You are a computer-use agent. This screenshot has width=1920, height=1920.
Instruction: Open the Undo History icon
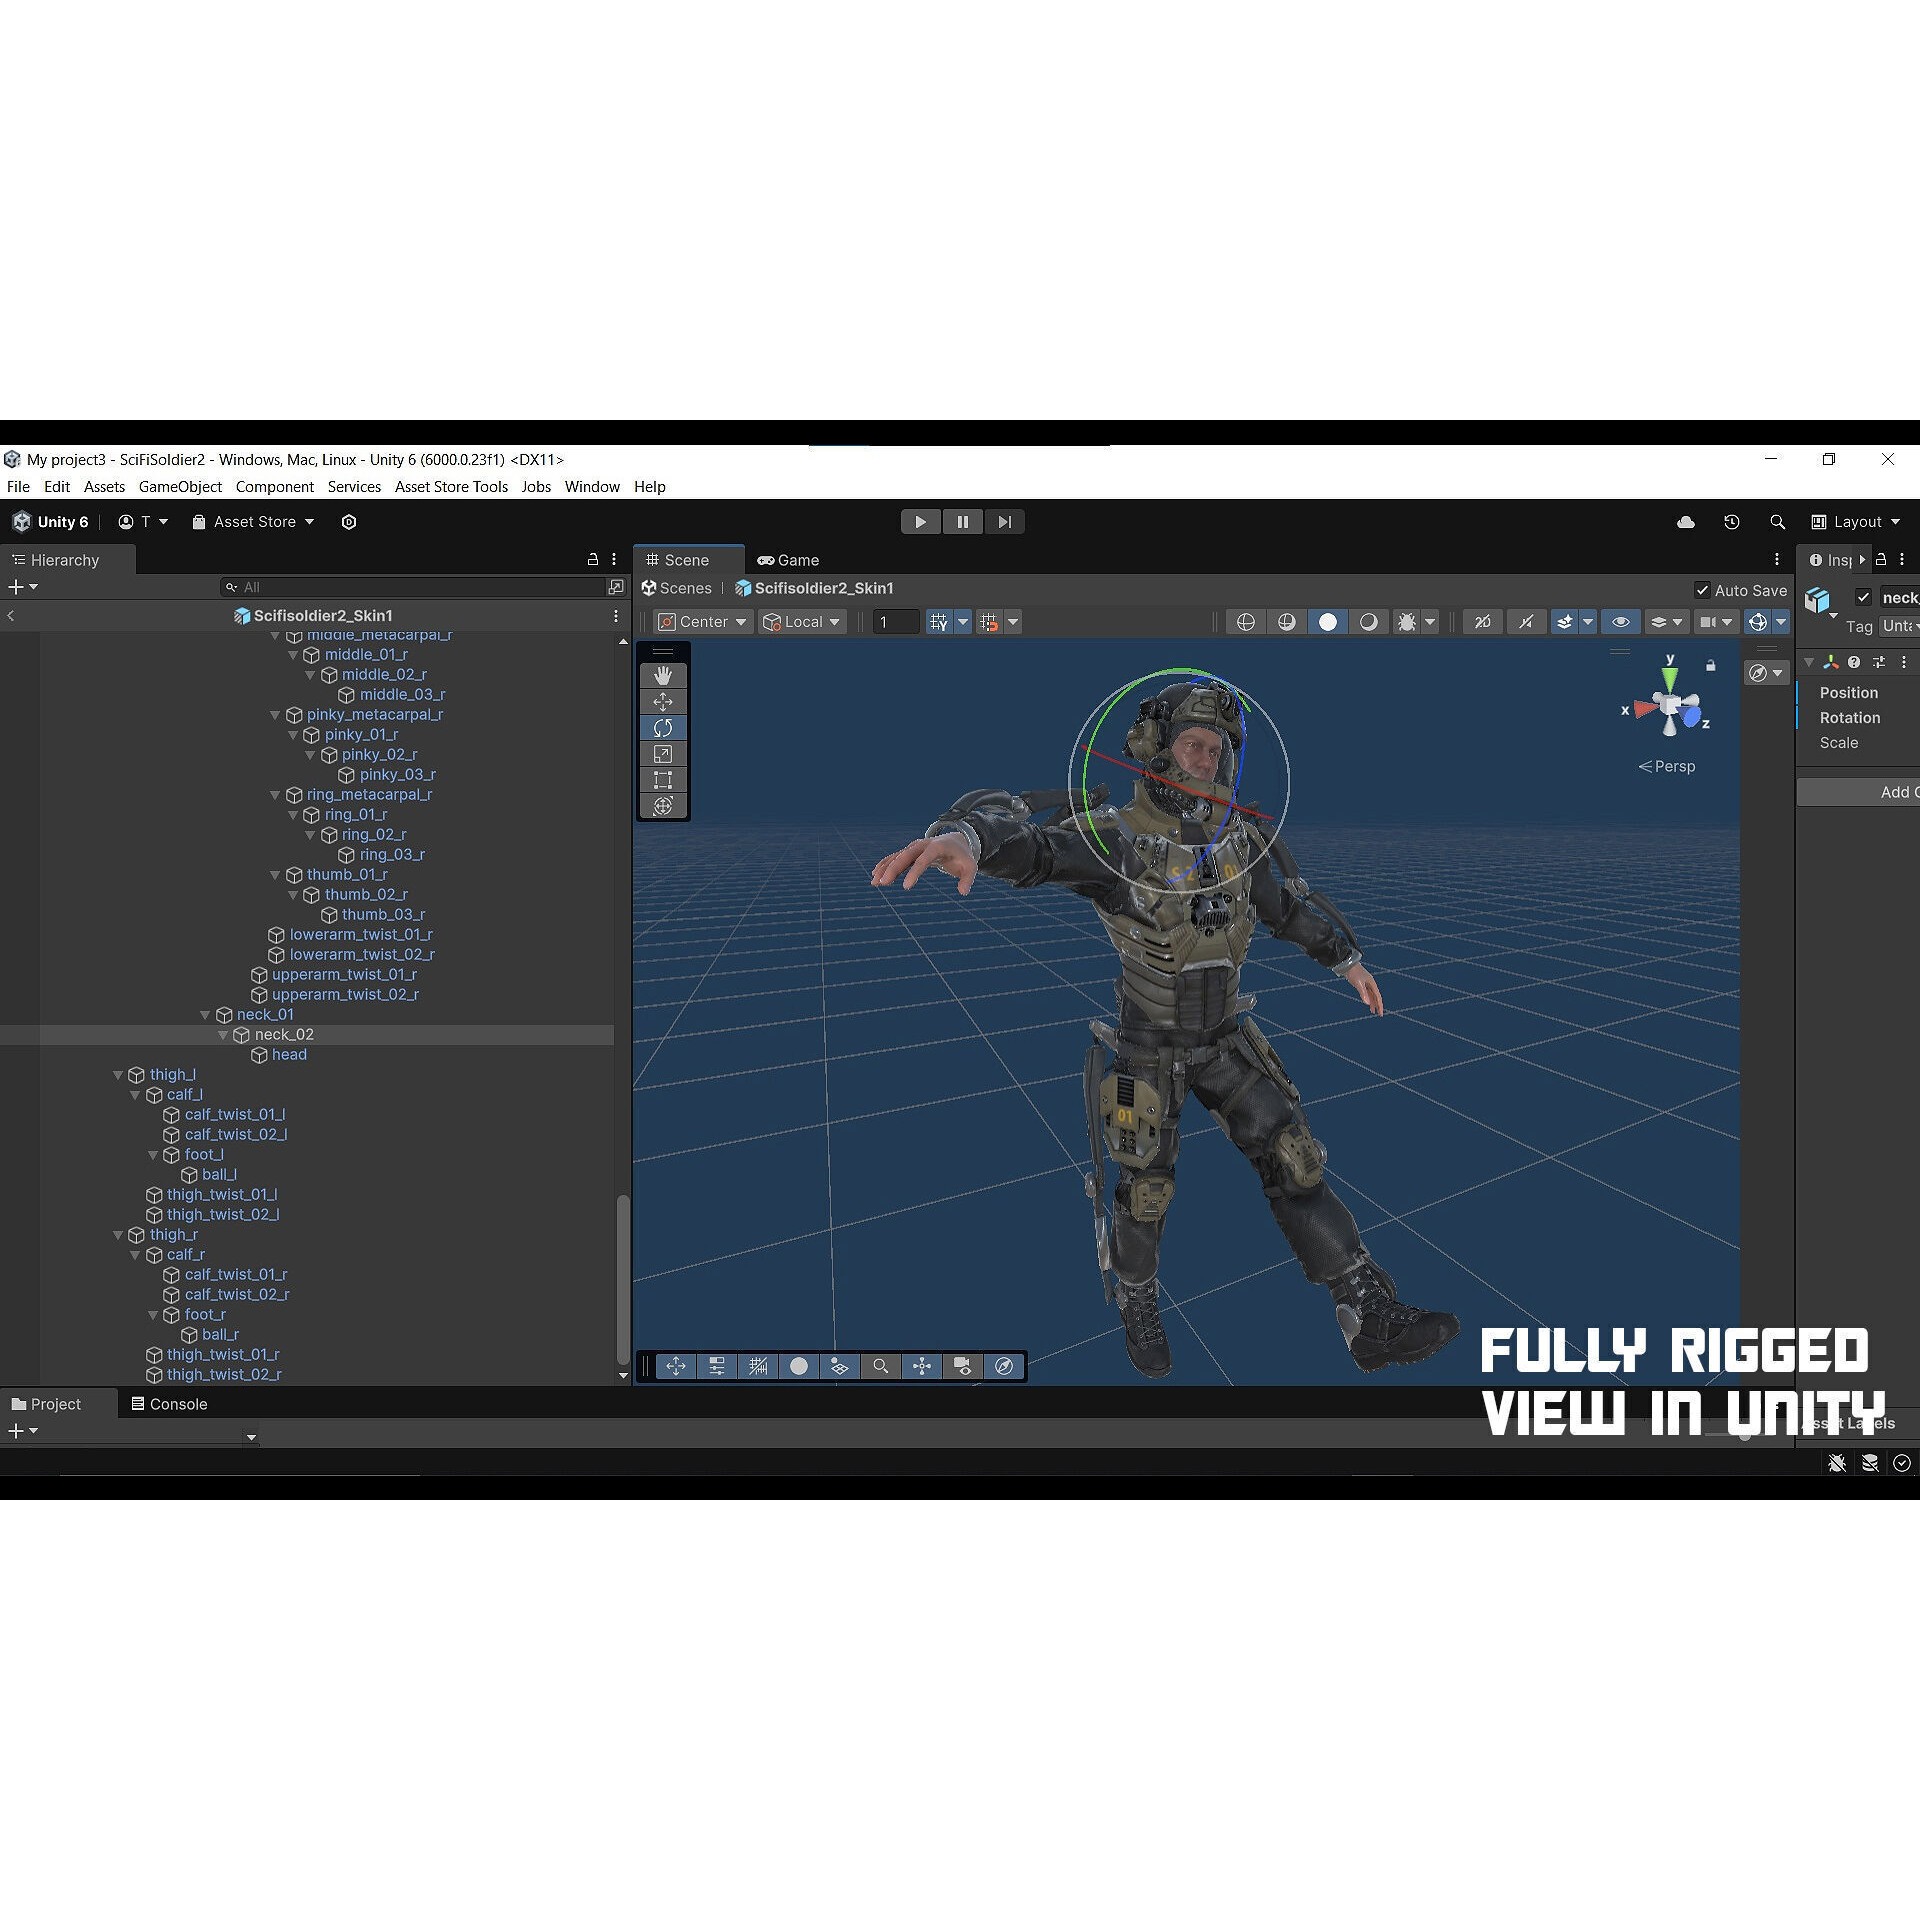1732,522
